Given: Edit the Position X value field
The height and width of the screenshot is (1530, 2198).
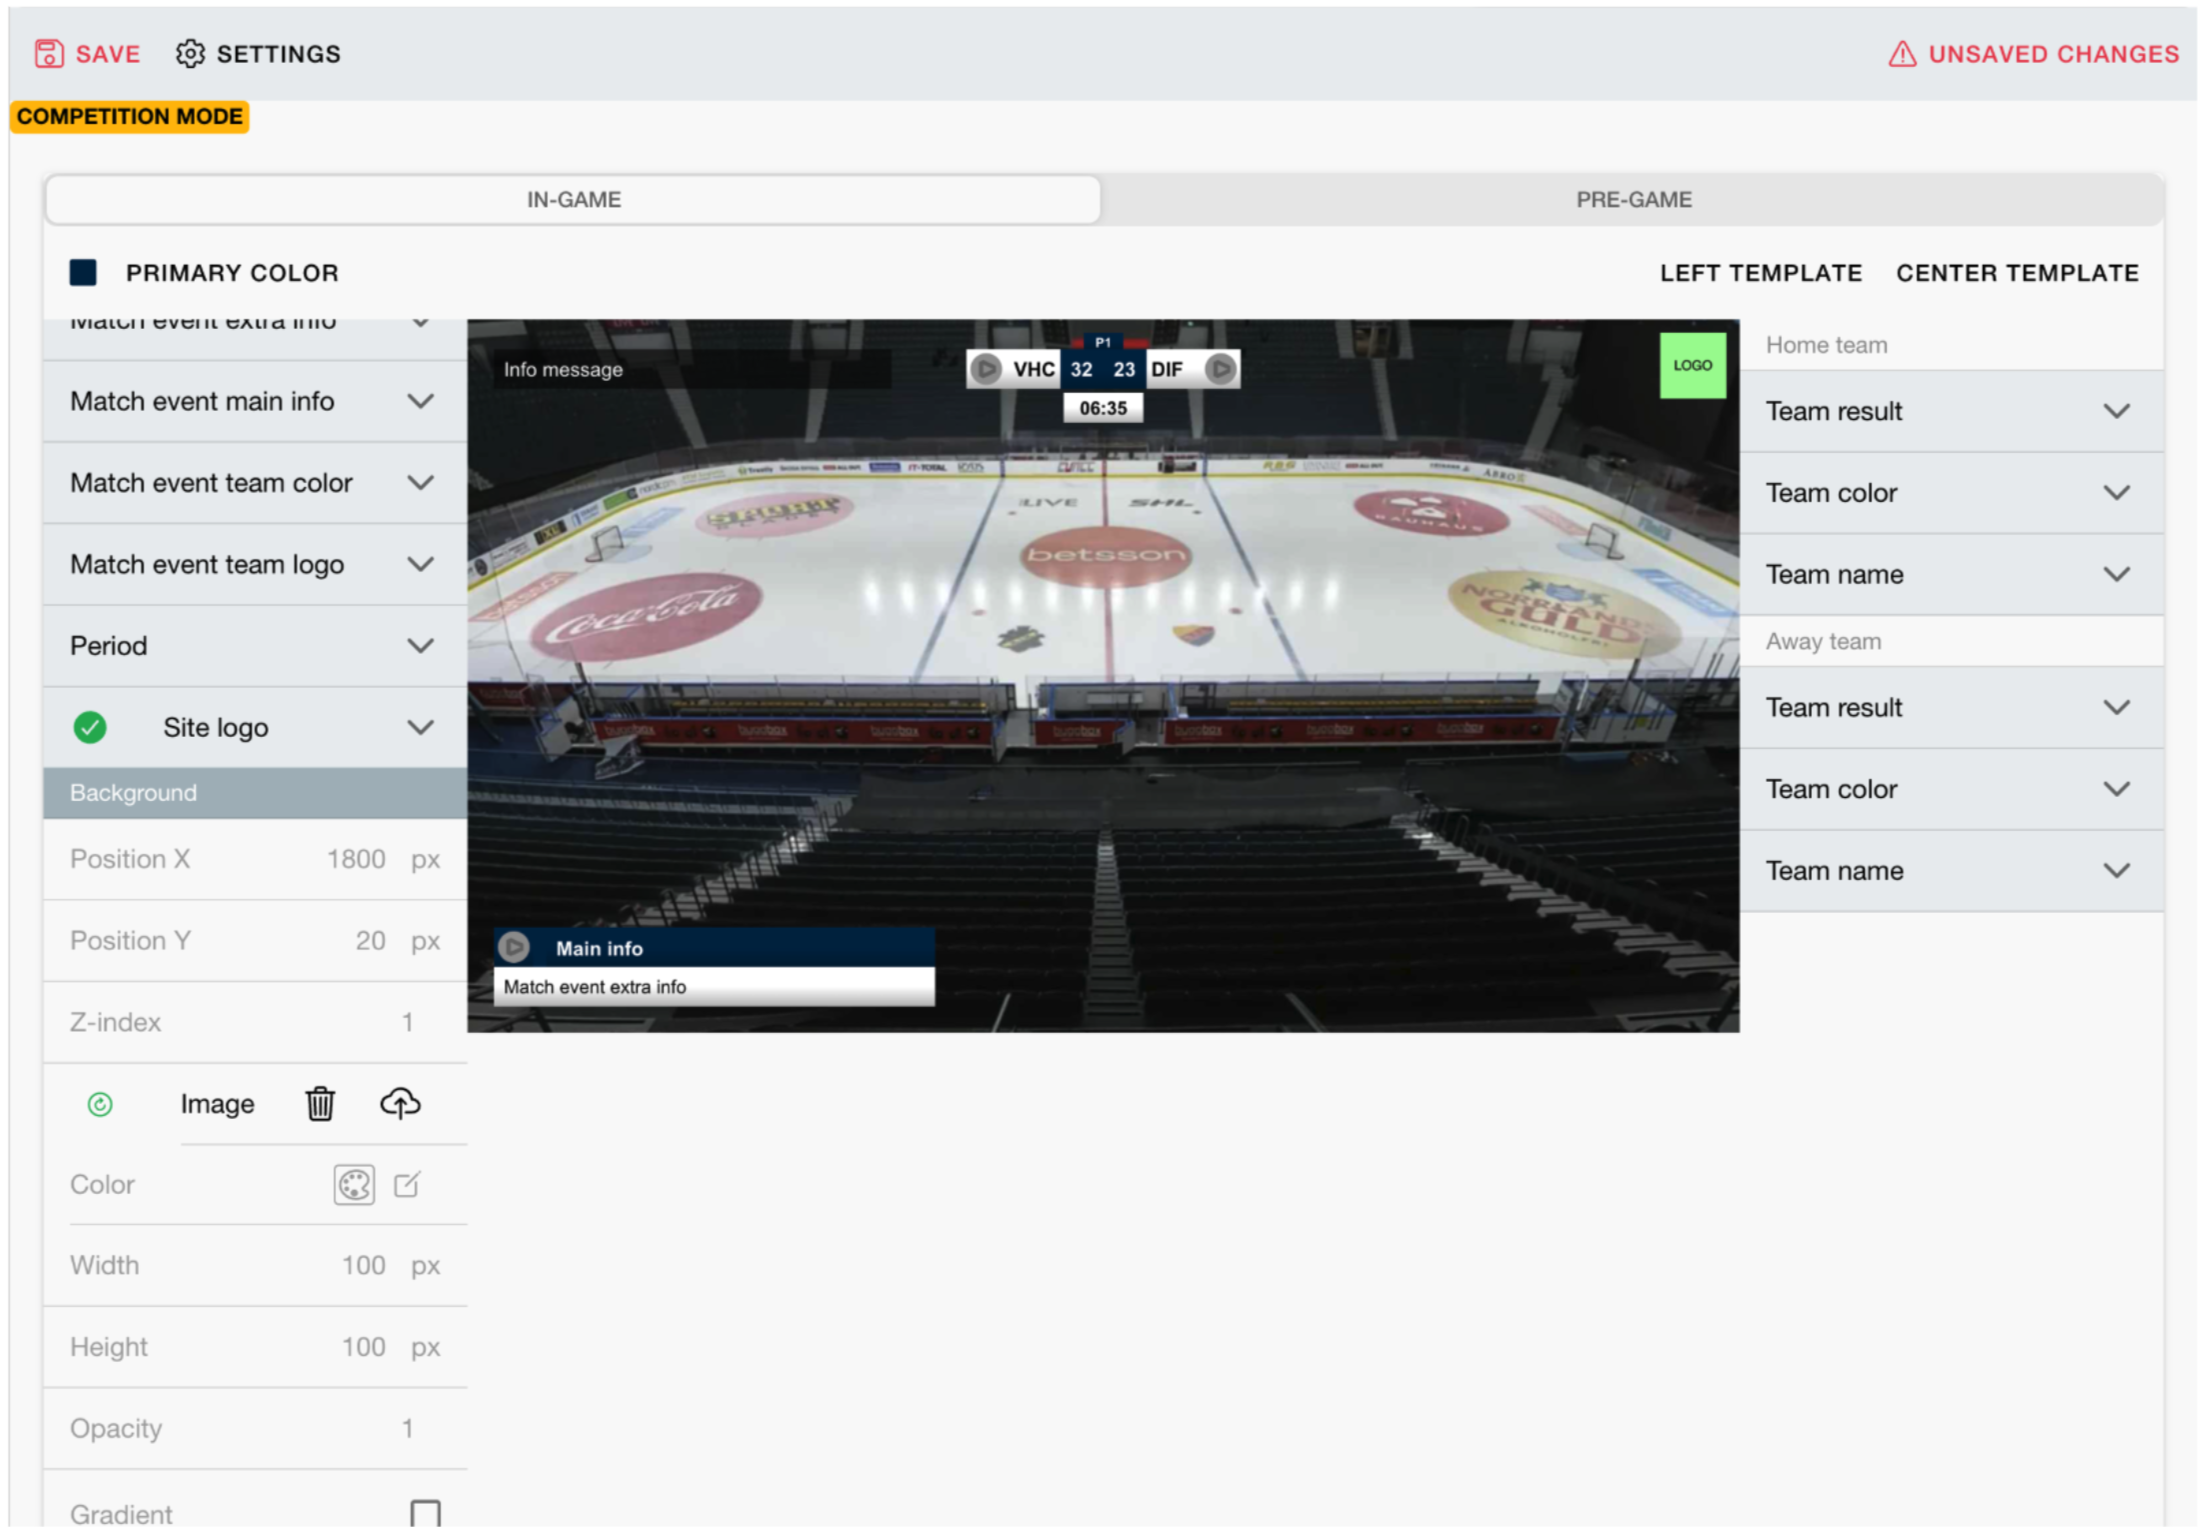Looking at the screenshot, I should 356,859.
